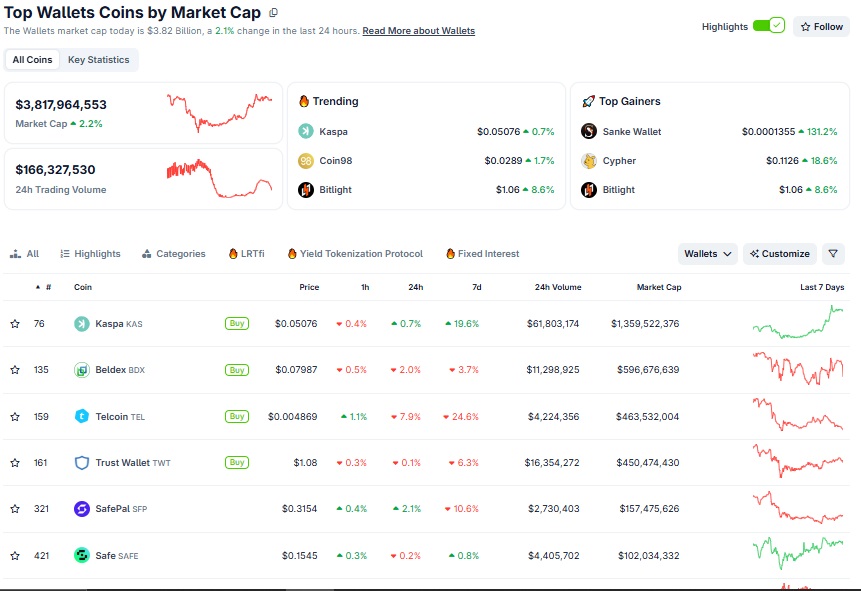Sort table by rank number column
Viewport: 861px width, 591px height.
click(x=44, y=287)
